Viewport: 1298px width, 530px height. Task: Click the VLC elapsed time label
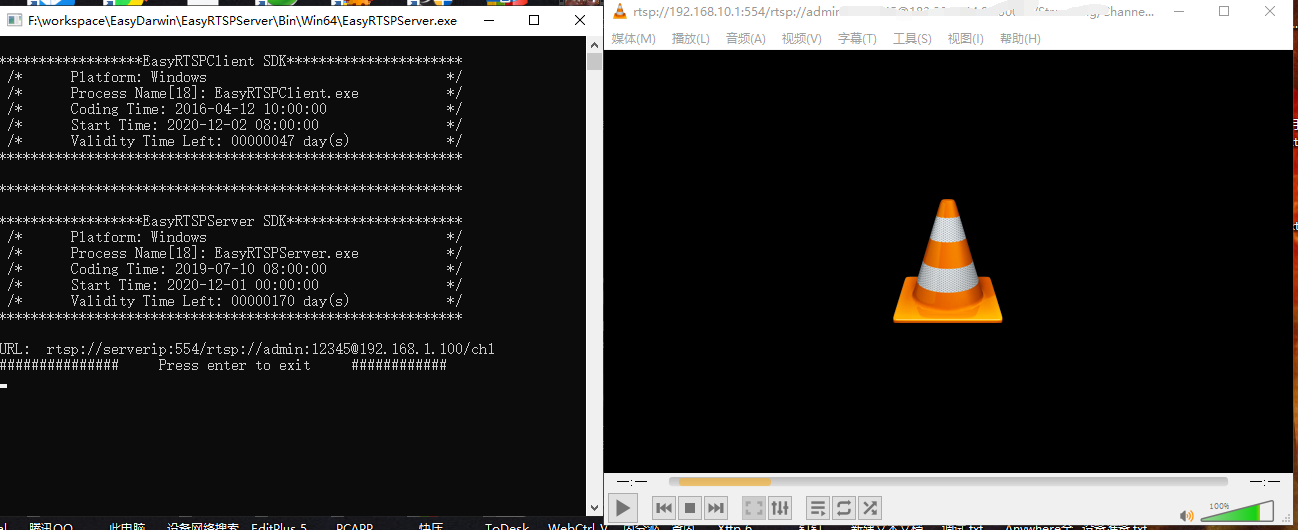point(632,482)
